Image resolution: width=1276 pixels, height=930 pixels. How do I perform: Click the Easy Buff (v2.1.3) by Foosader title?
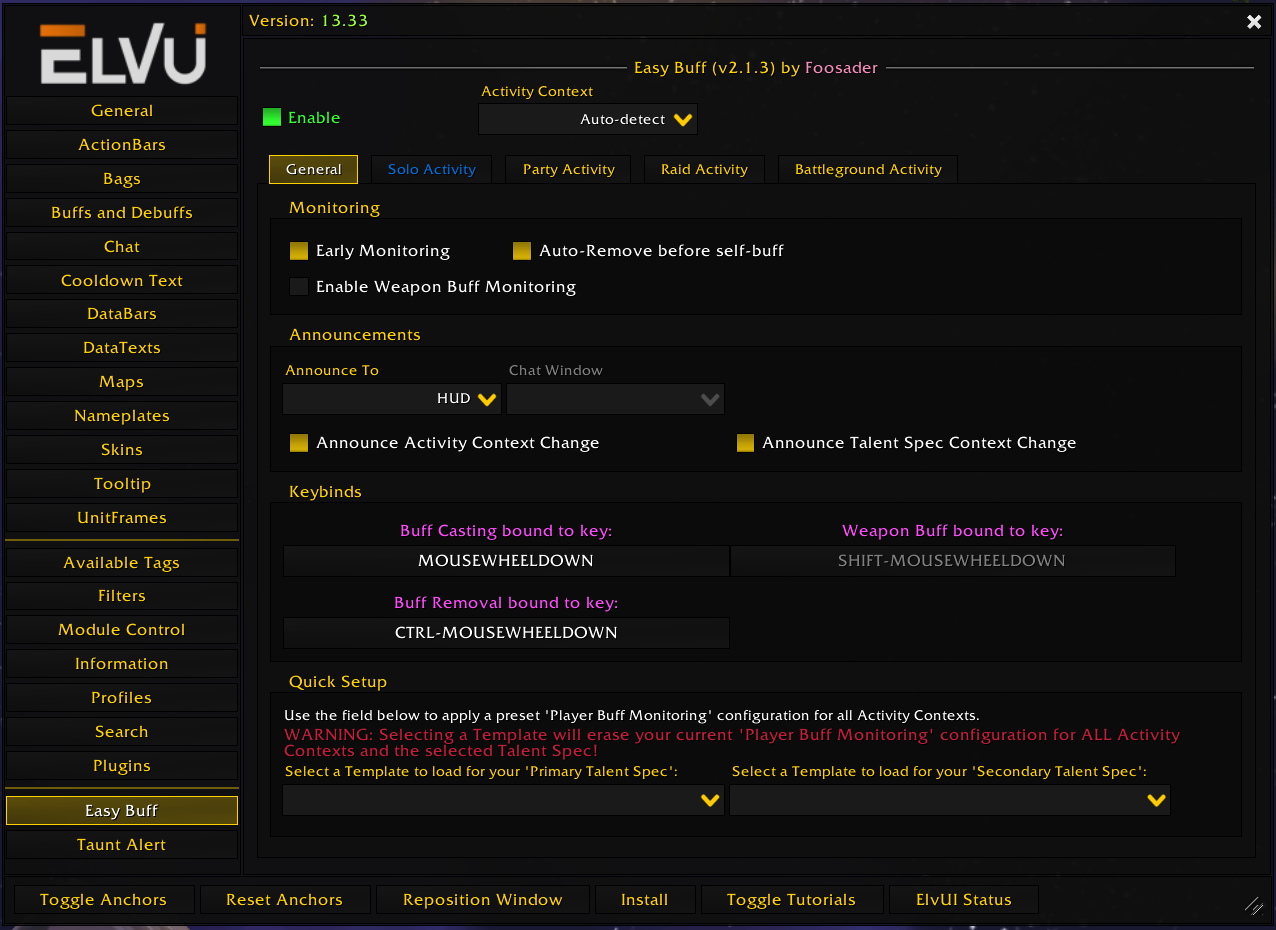[x=756, y=68]
